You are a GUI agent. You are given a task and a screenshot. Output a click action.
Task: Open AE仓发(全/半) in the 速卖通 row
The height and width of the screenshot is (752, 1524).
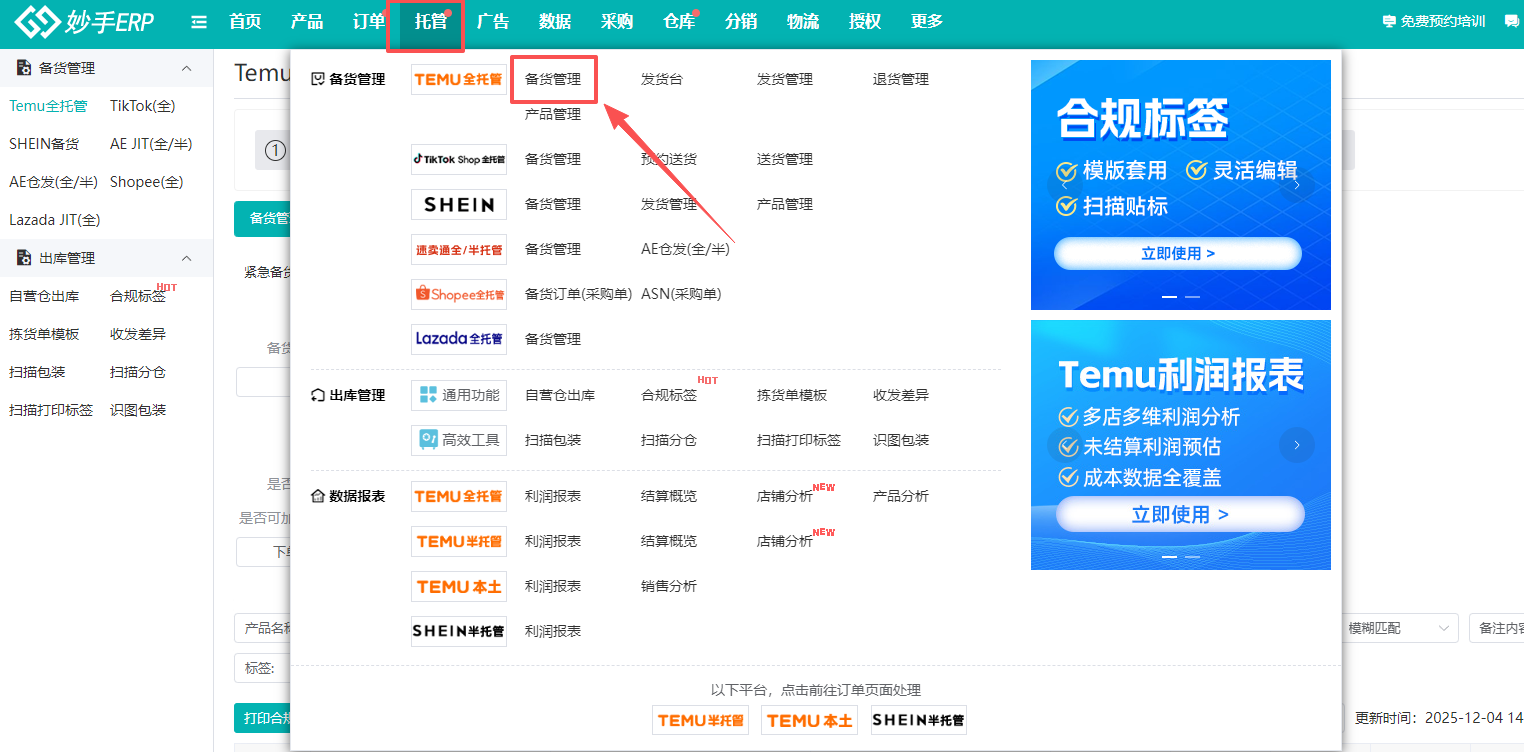685,249
